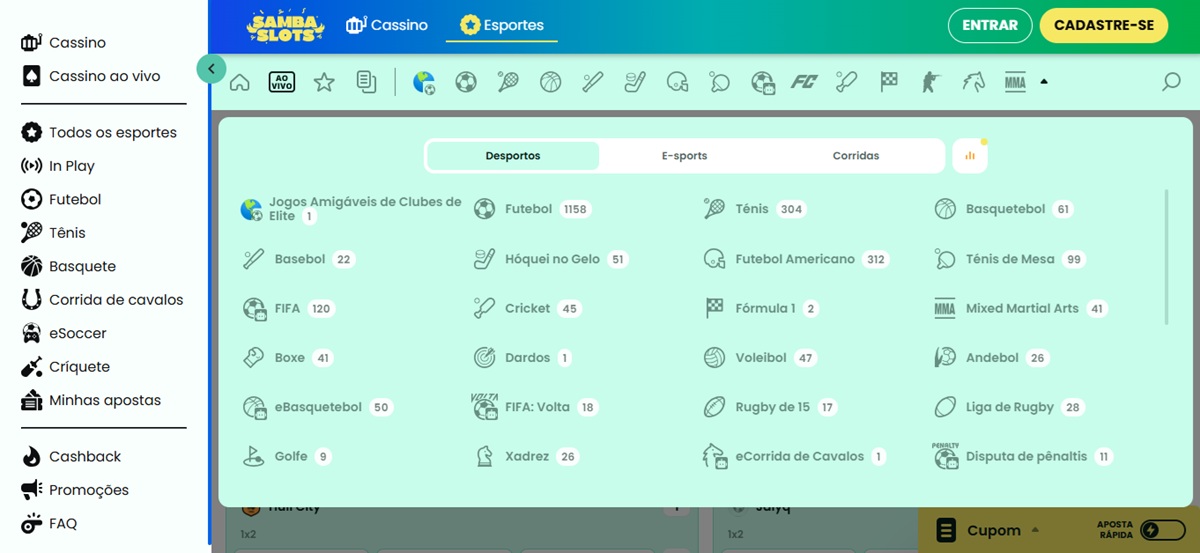Viewport: 1200px width, 553px height.
Task: Select tennis racket icon in toolbar
Action: (x=508, y=82)
